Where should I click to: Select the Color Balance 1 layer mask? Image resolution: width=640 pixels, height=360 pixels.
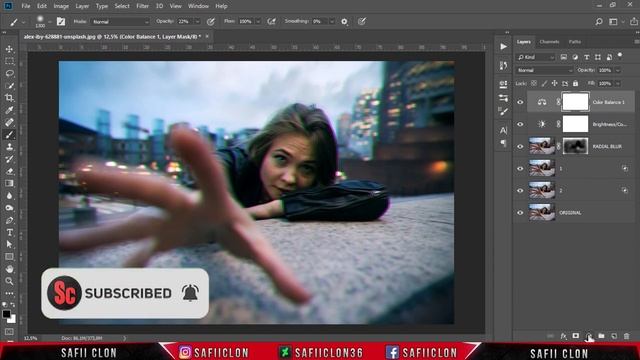[x=576, y=102]
